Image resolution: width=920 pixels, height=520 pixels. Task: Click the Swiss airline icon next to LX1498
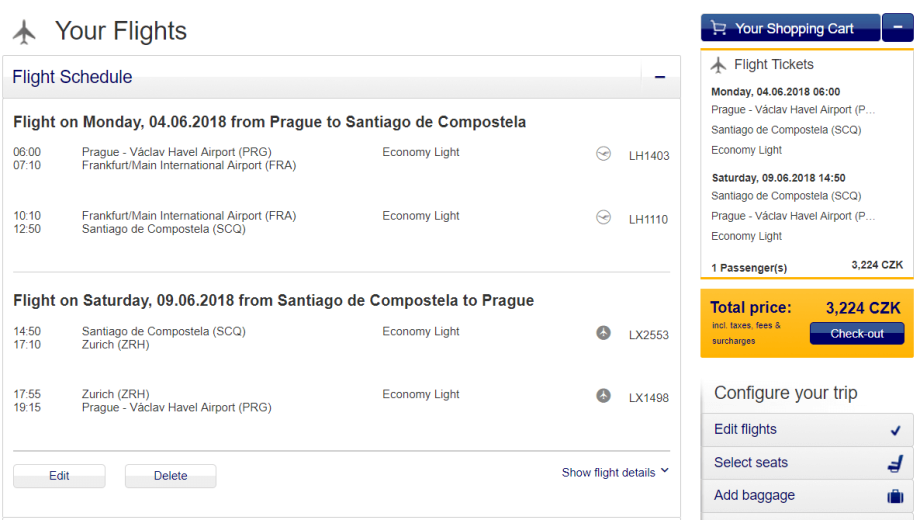point(603,396)
